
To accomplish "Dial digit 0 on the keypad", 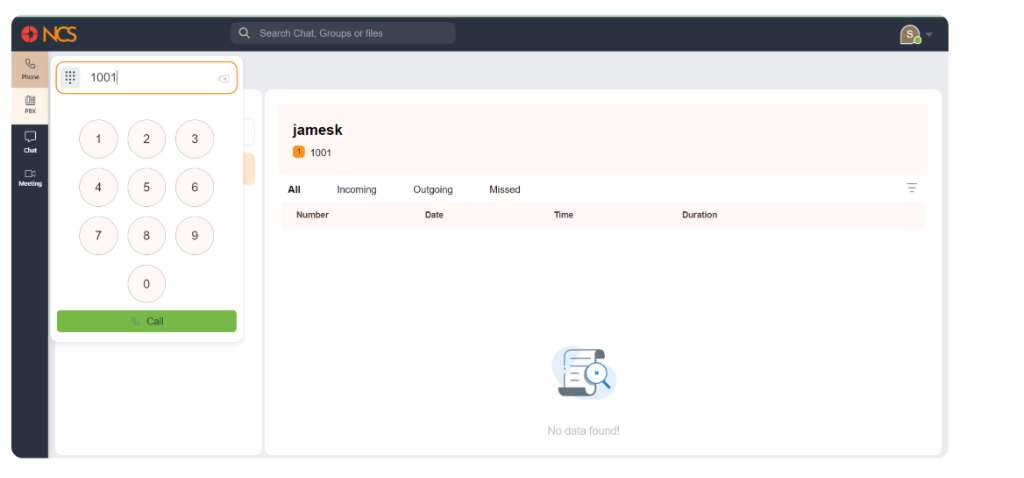I will [x=146, y=284].
